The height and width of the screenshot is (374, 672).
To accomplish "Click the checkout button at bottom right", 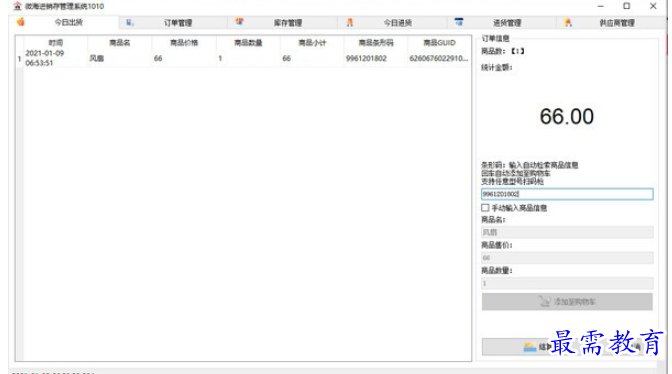I will click(567, 347).
